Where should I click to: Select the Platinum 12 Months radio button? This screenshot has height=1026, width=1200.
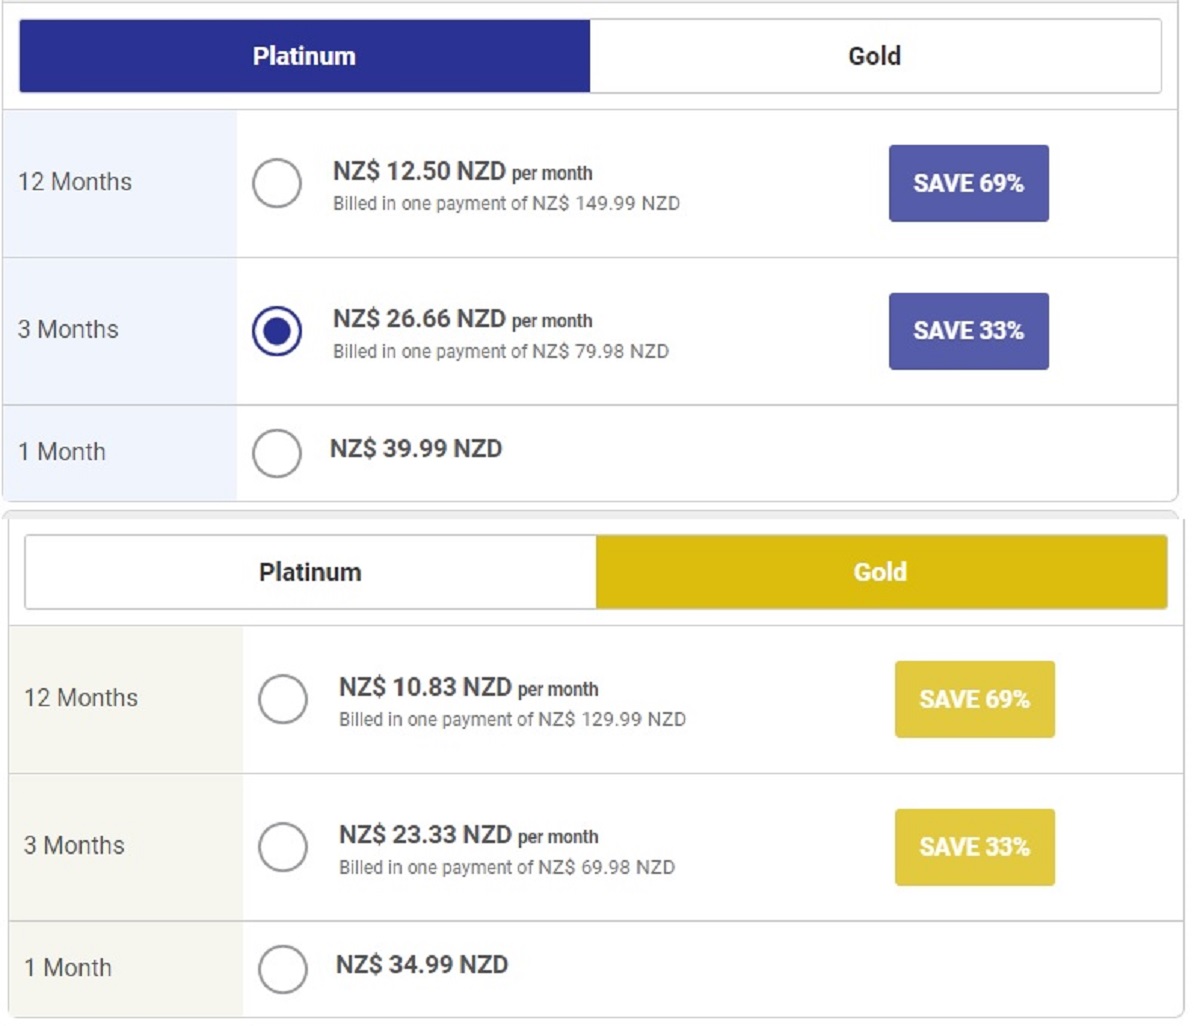(x=277, y=183)
